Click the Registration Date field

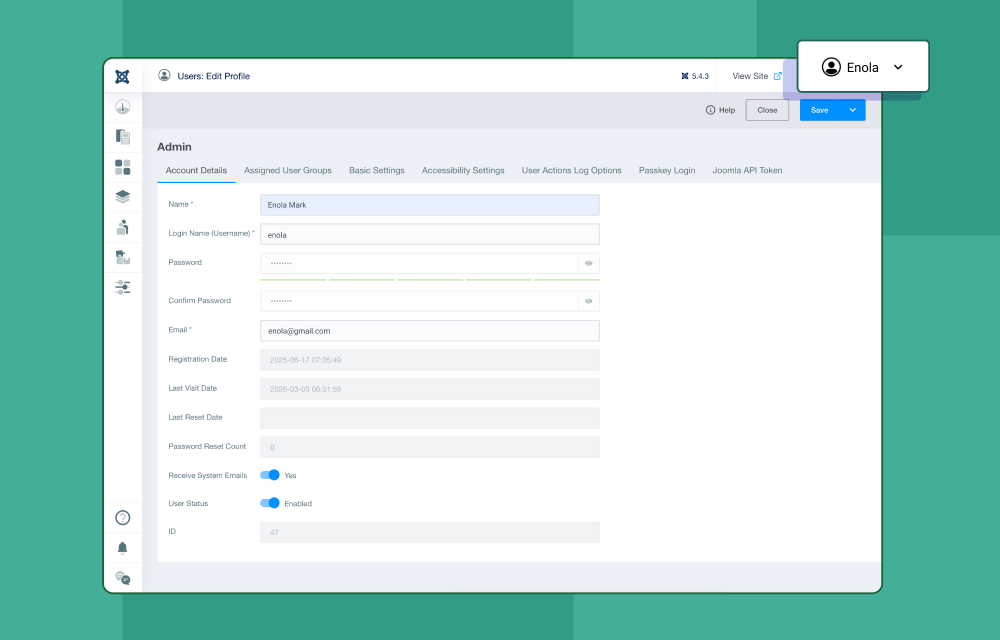pyautogui.click(x=430, y=360)
